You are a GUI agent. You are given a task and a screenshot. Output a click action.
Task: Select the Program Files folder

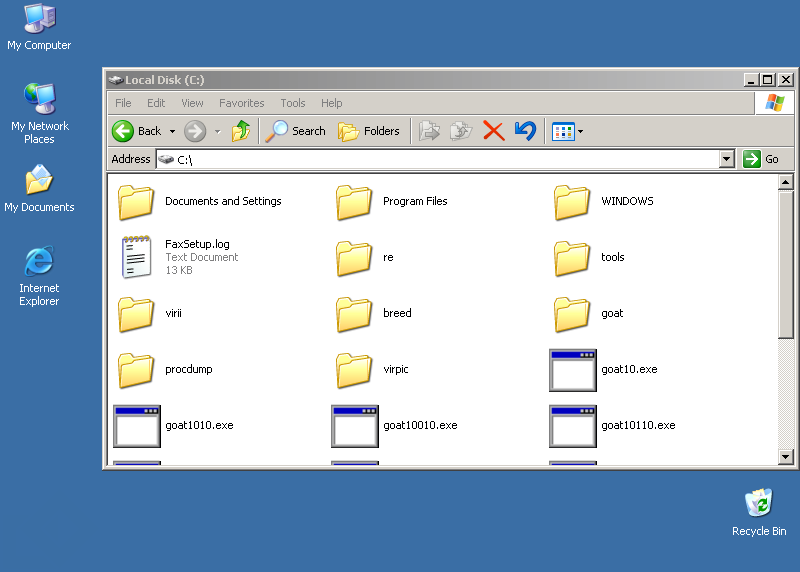[392, 202]
